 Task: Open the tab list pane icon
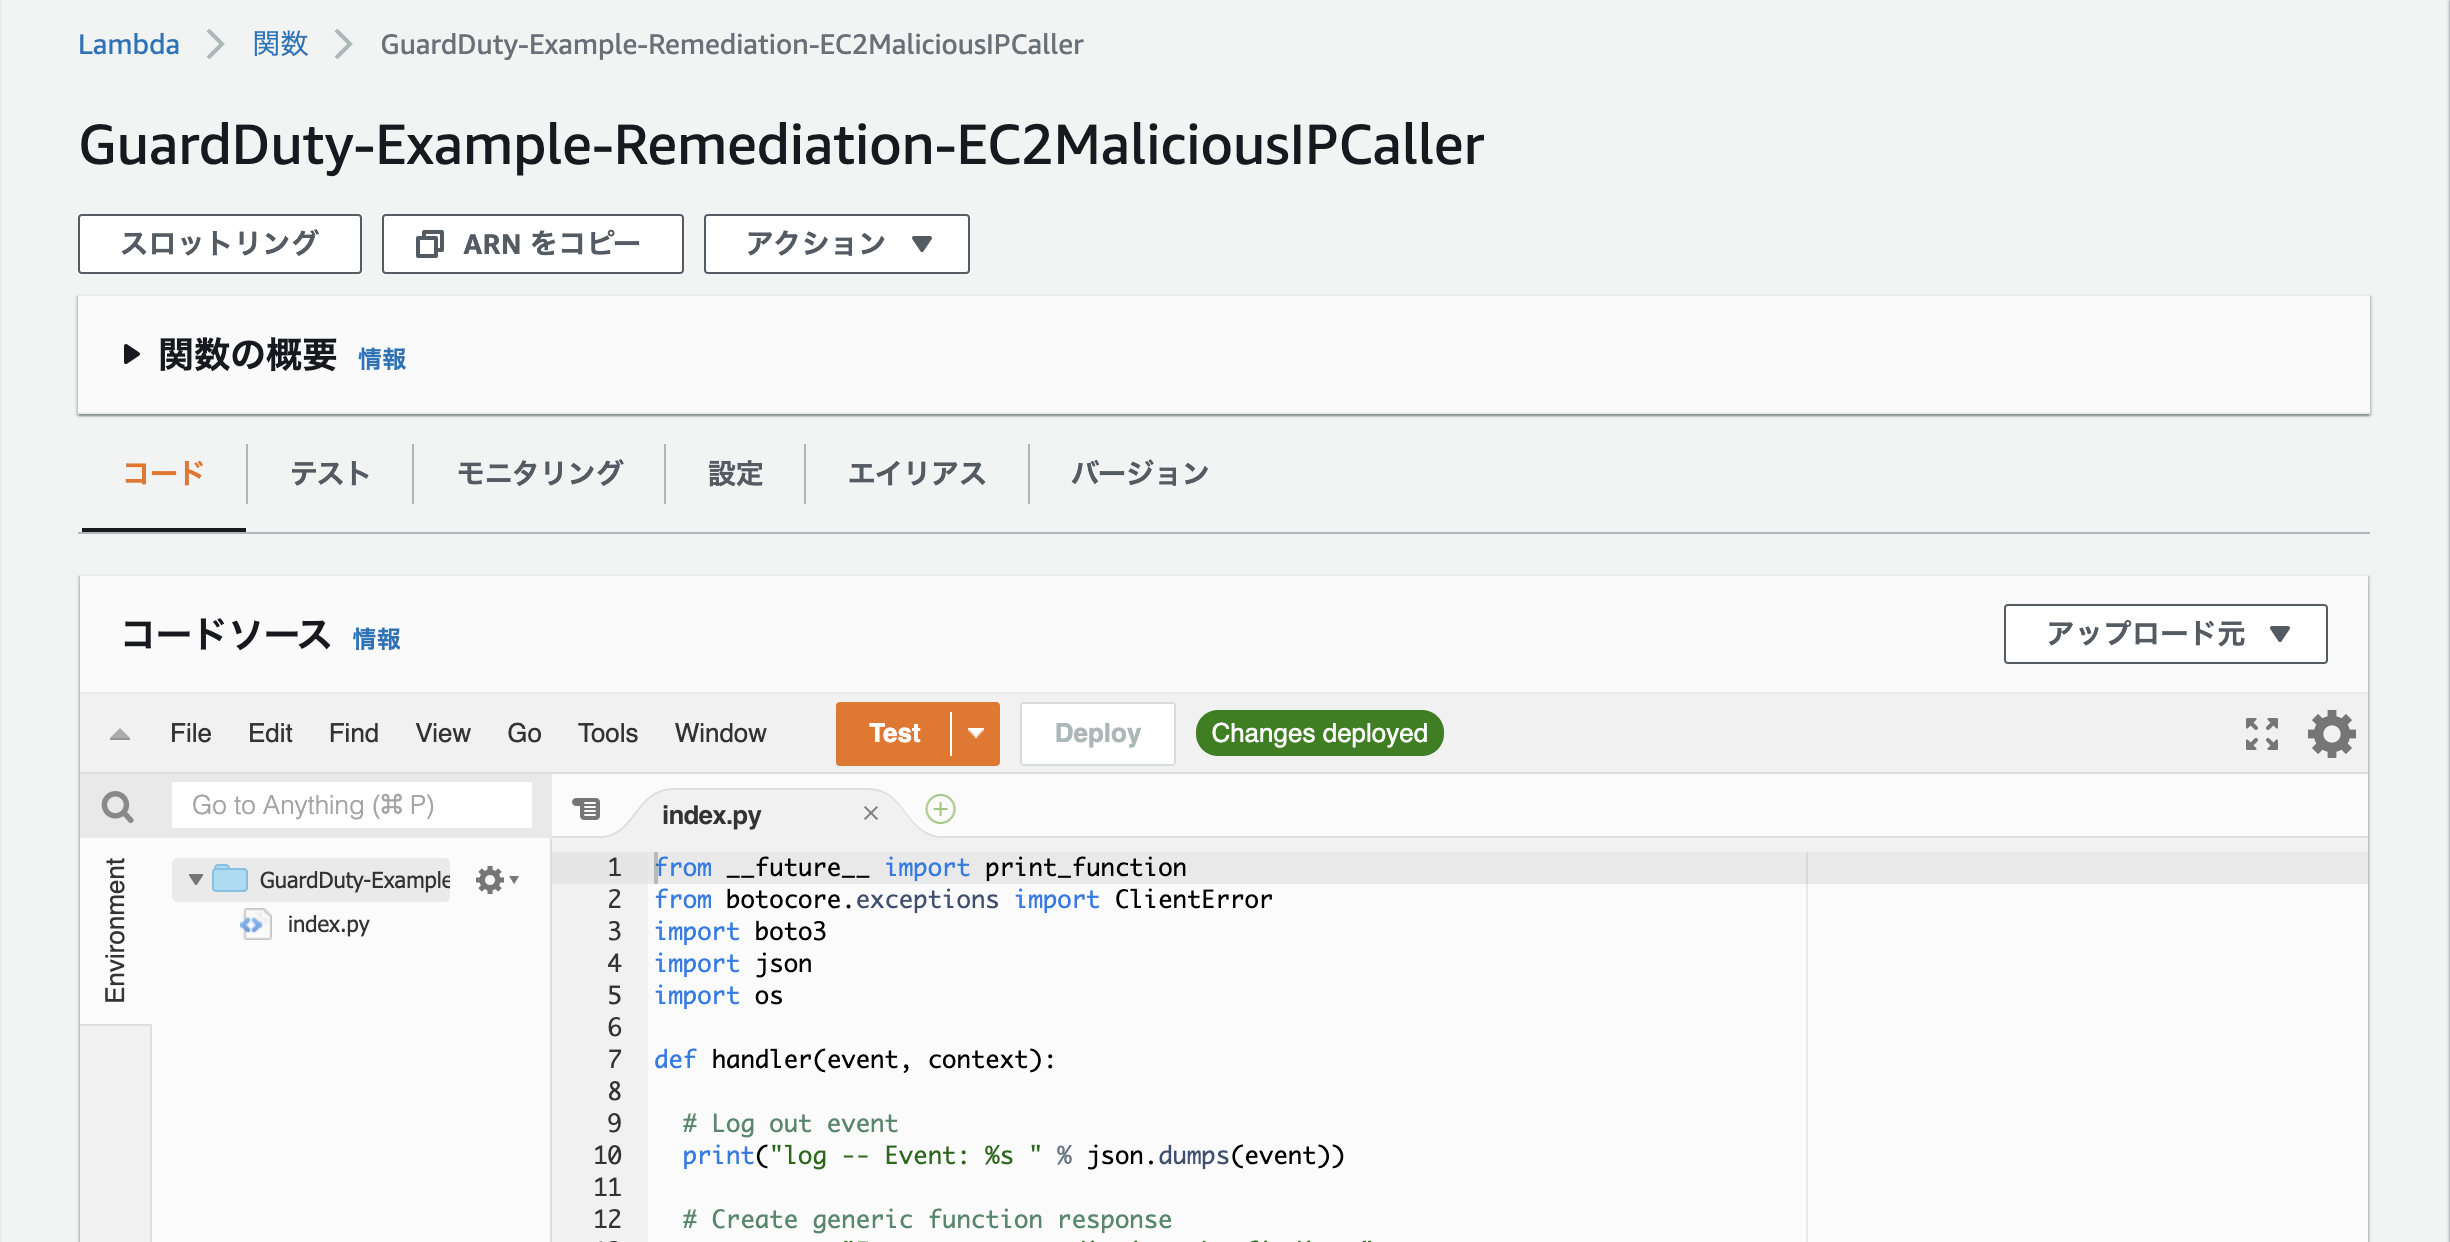pyautogui.click(x=586, y=808)
